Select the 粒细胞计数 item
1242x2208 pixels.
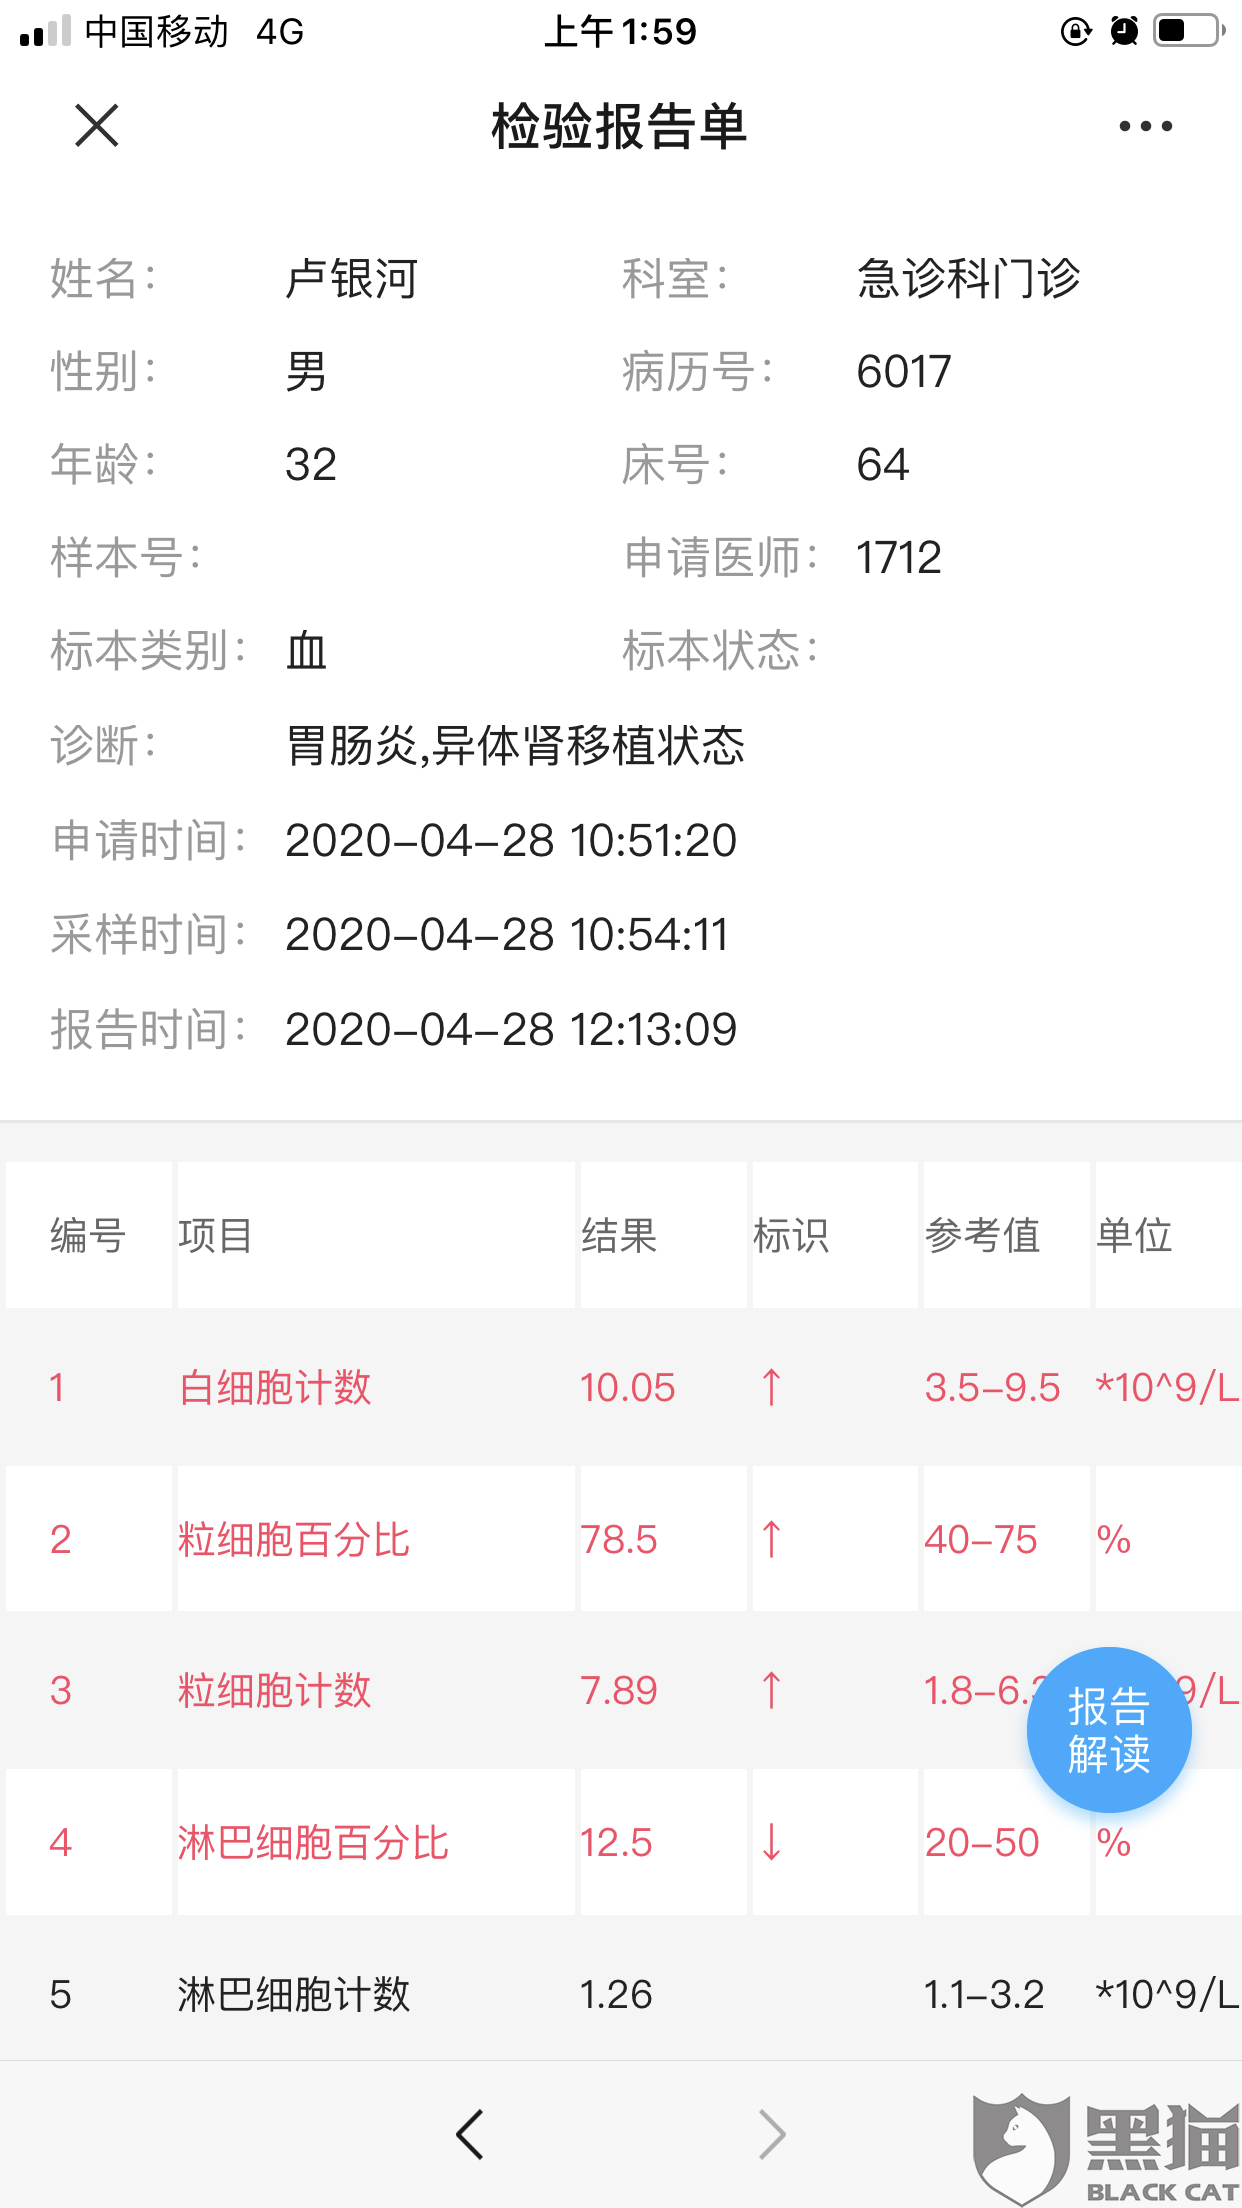click(275, 1691)
